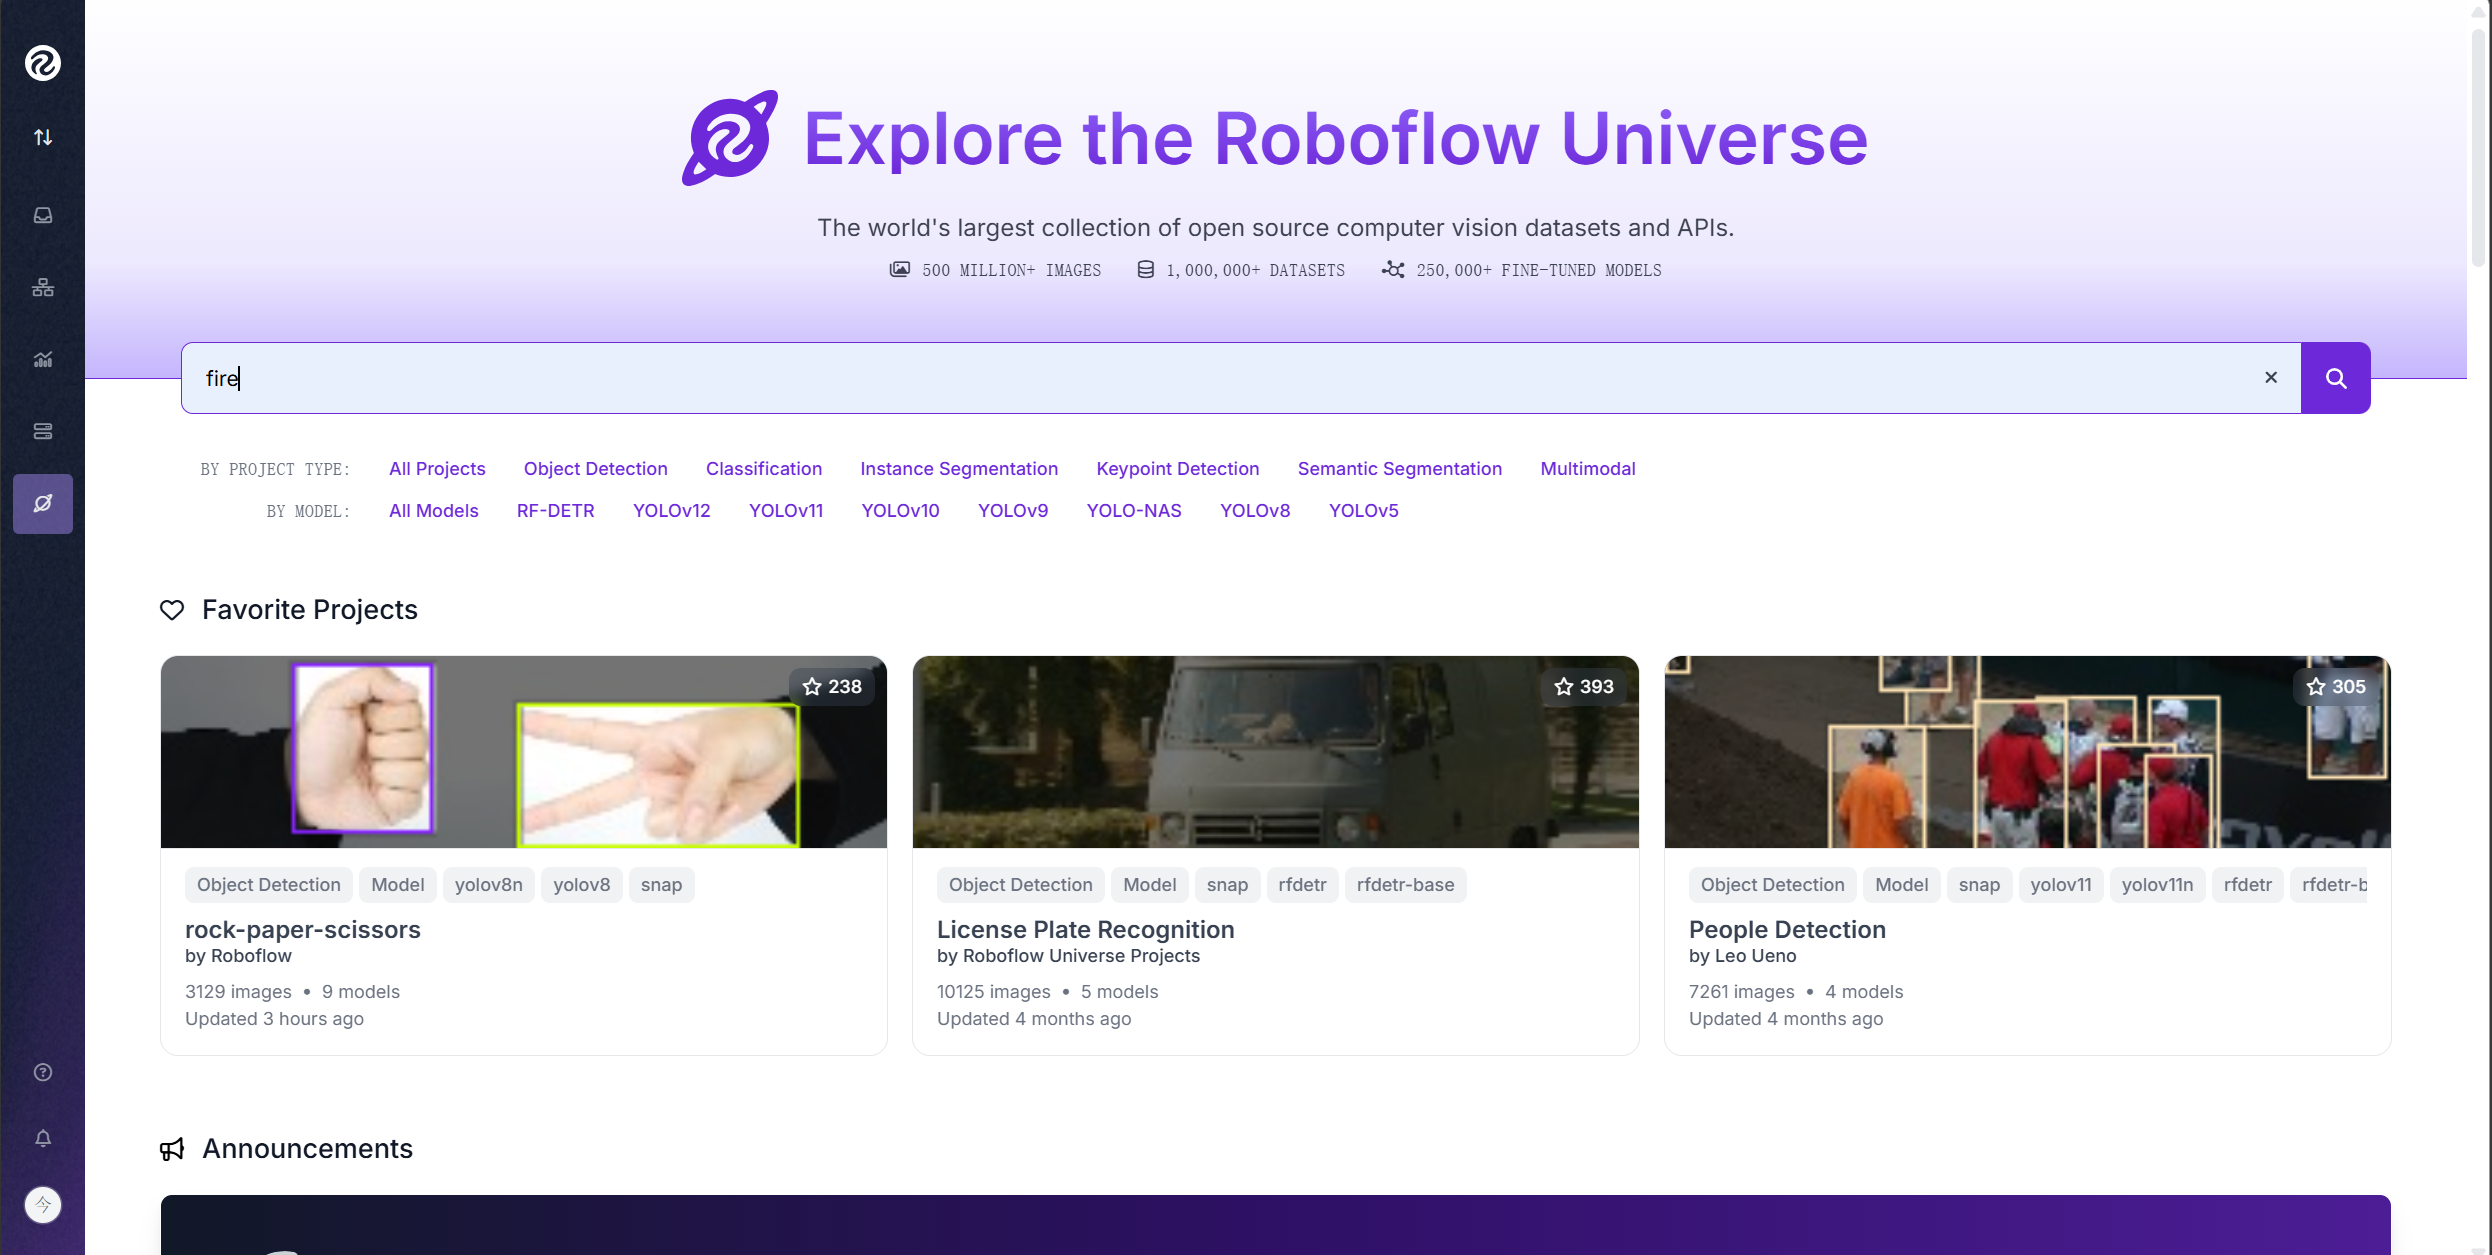The width and height of the screenshot is (2492, 1255).
Task: Click '3129 images' text on rock-paper-scissors
Action: click(238, 992)
